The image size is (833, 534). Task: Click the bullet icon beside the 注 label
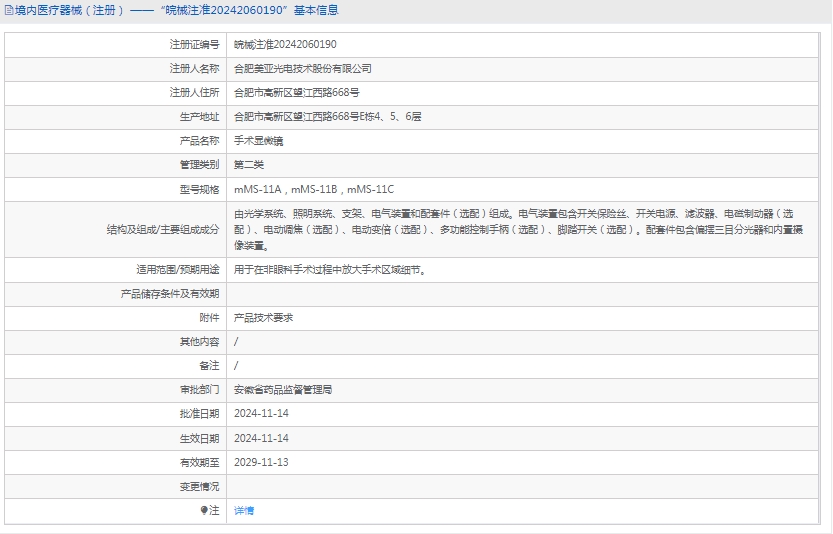204,510
